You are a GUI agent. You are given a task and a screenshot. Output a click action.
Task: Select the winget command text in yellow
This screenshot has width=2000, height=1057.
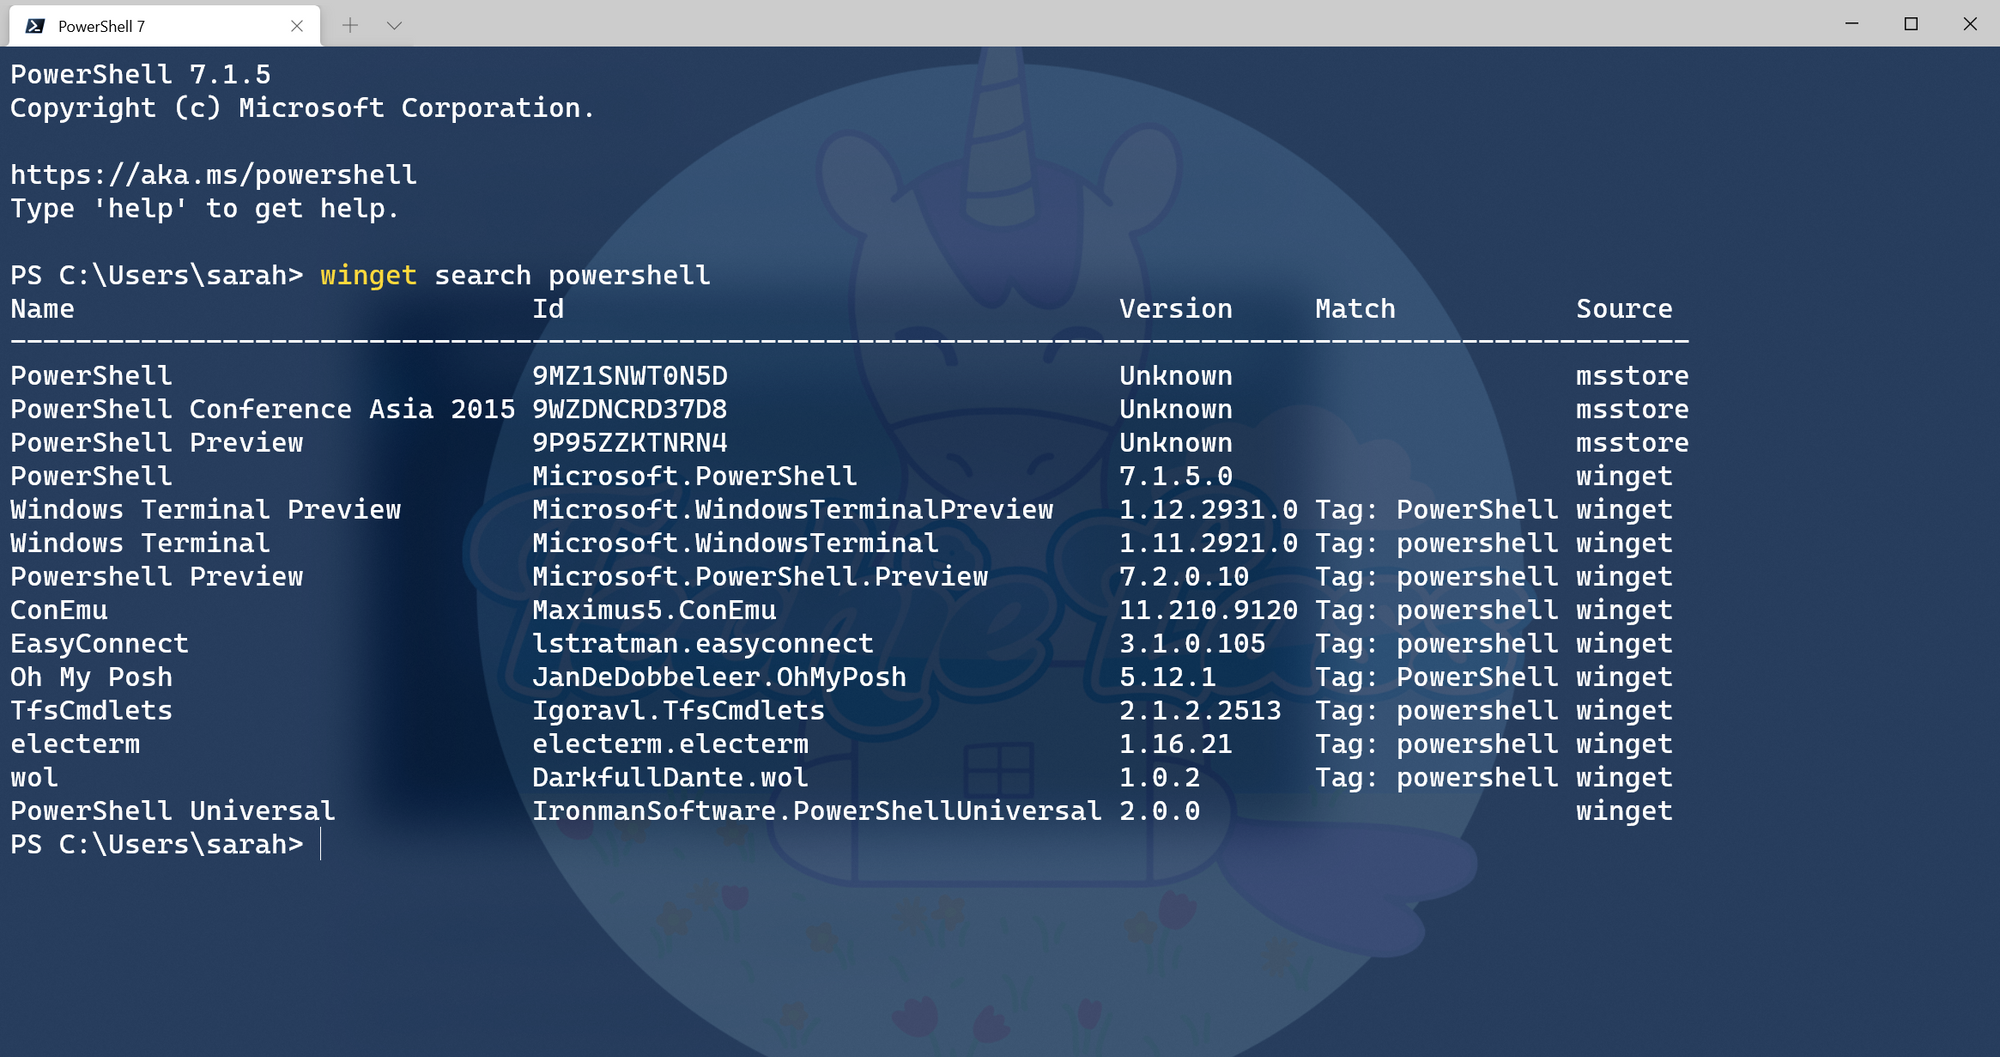coord(367,275)
